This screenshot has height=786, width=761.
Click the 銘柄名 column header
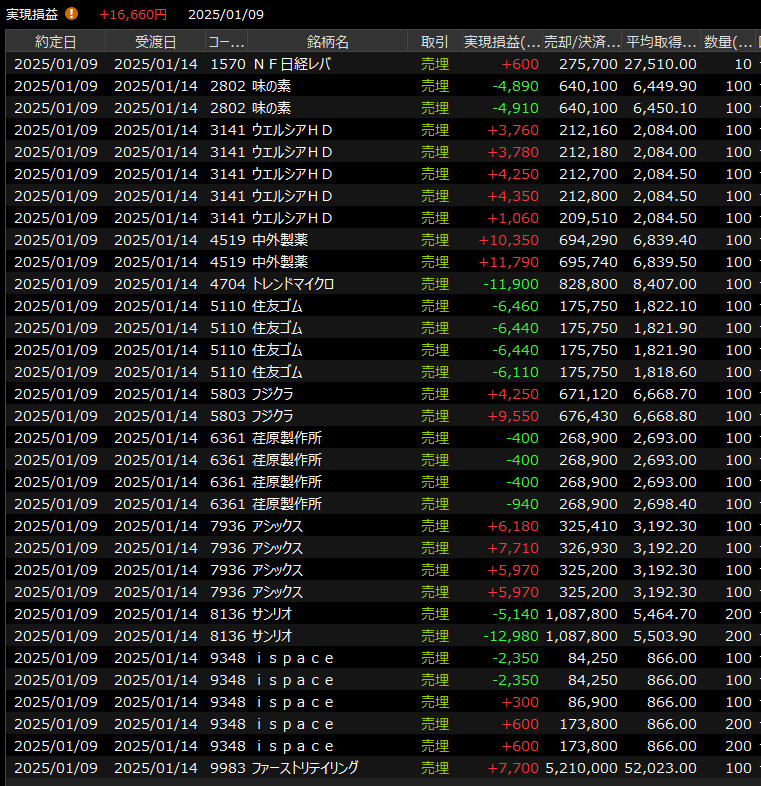pos(327,42)
